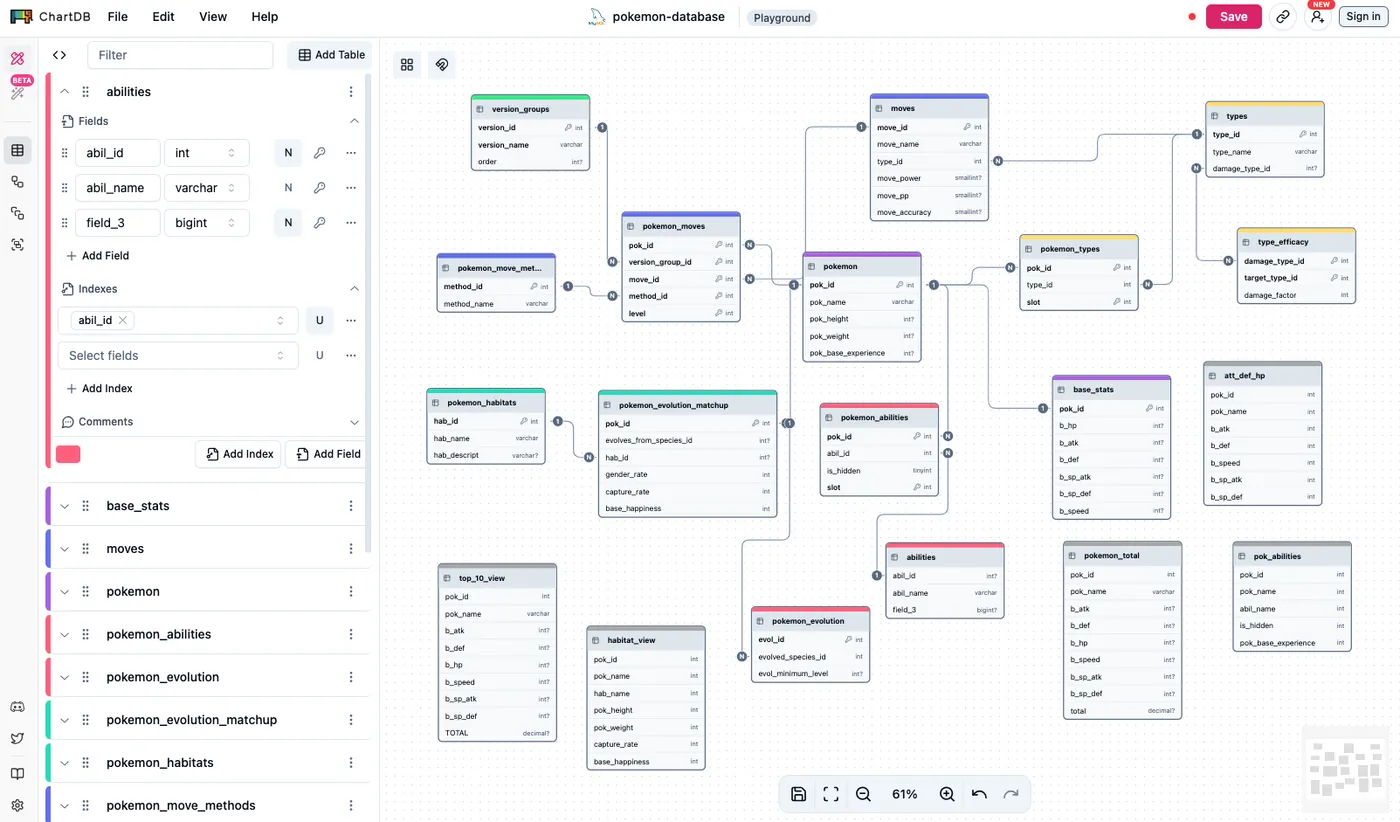1400x822 pixels.
Task: Click the share link icon beside Save
Action: click(x=1283, y=17)
